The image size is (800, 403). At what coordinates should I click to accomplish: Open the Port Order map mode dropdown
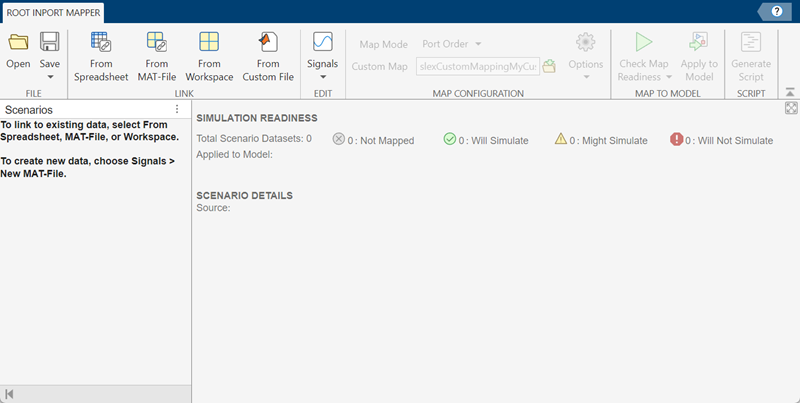click(451, 44)
